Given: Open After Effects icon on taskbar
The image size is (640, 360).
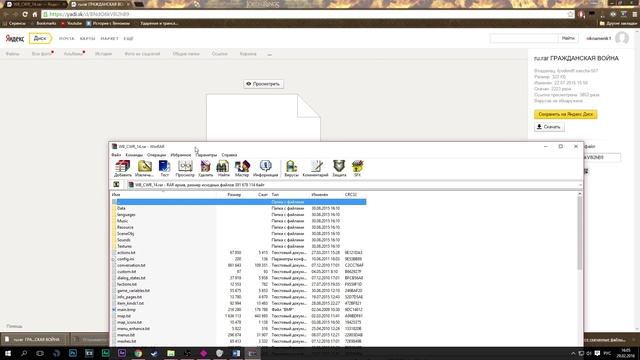Looking at the screenshot, I should click(x=122, y=353).
